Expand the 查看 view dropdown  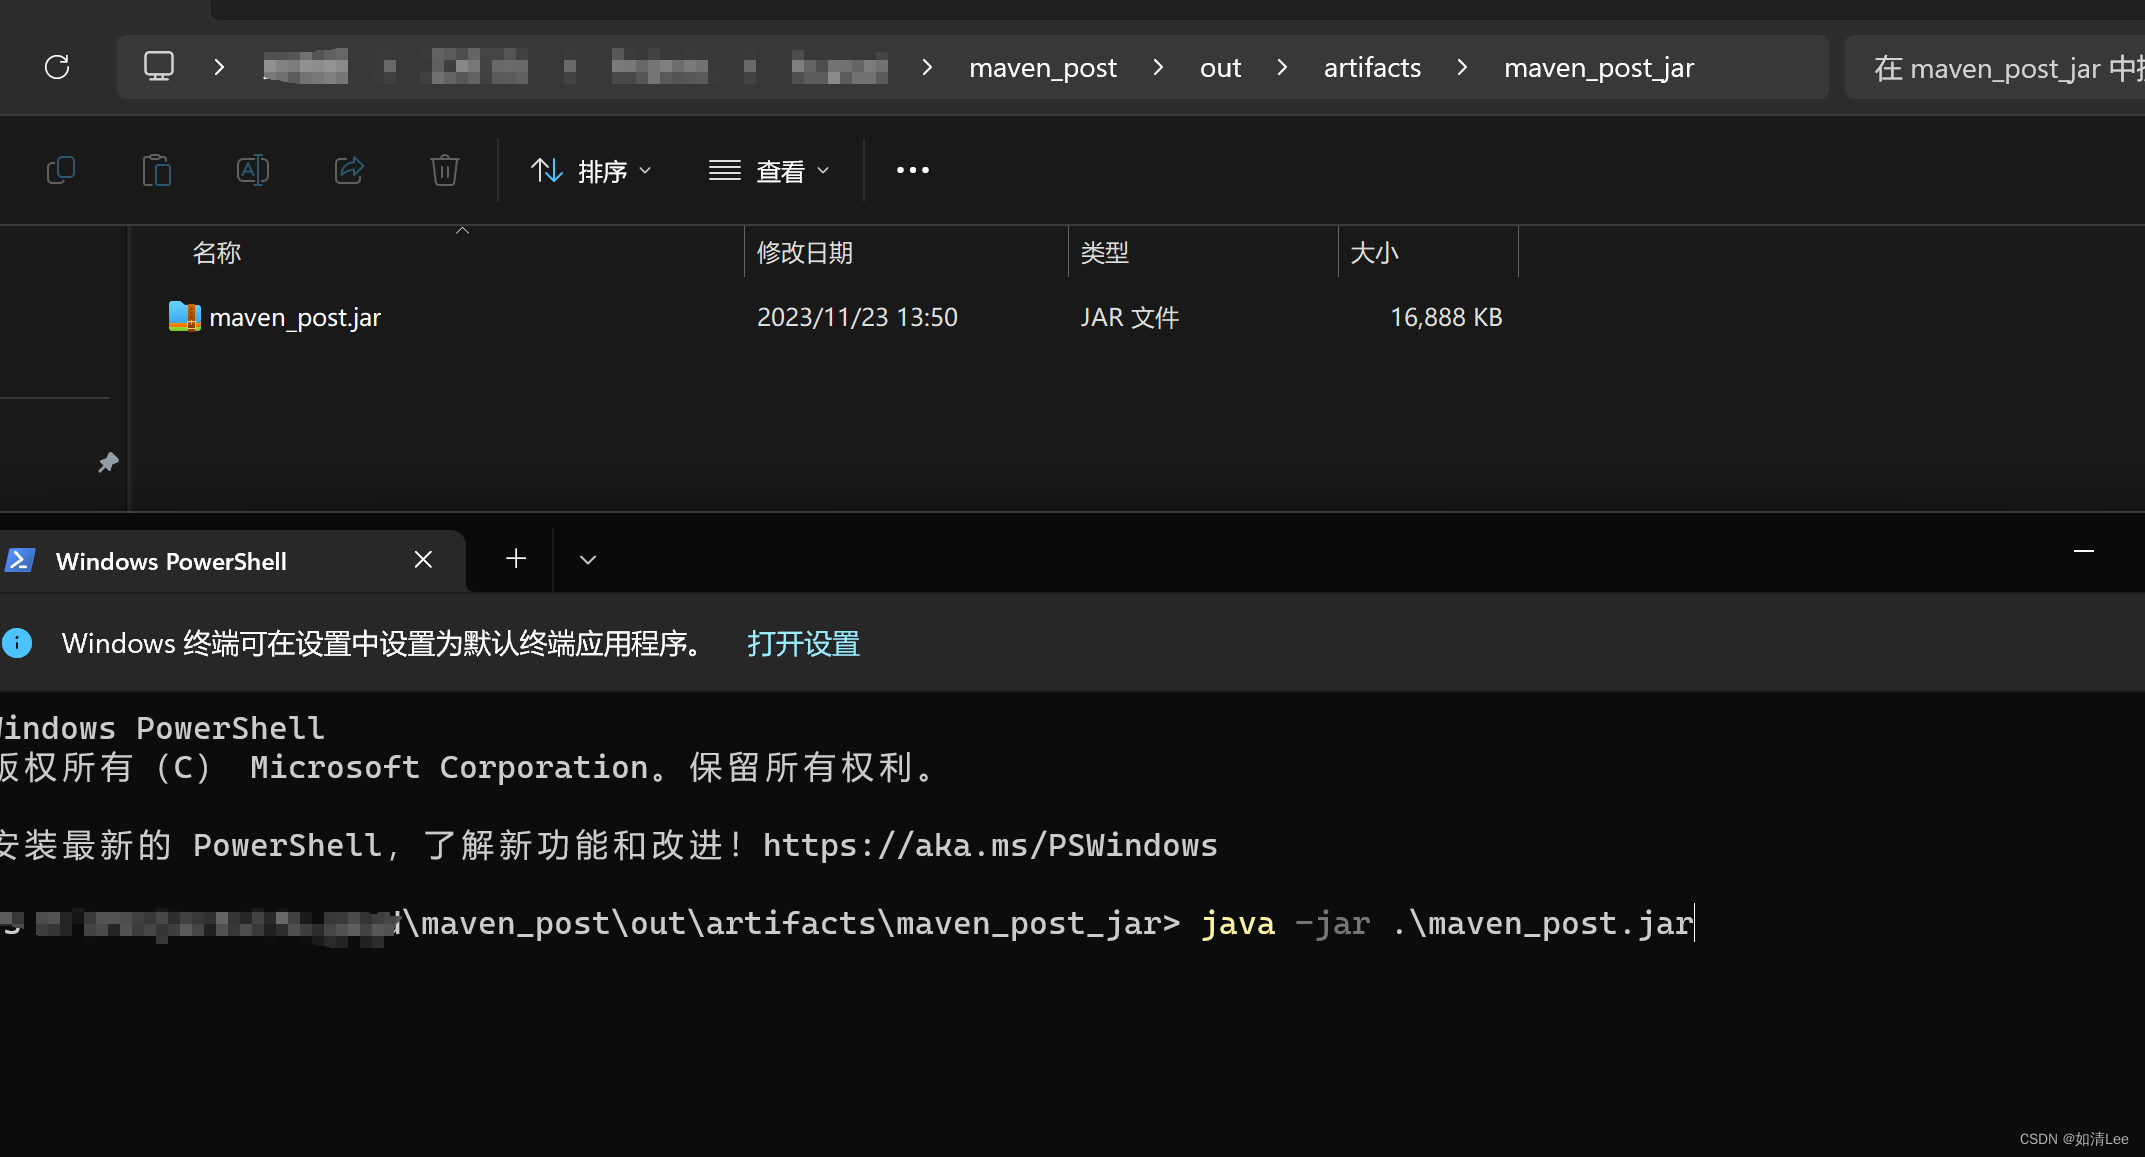[x=769, y=171]
